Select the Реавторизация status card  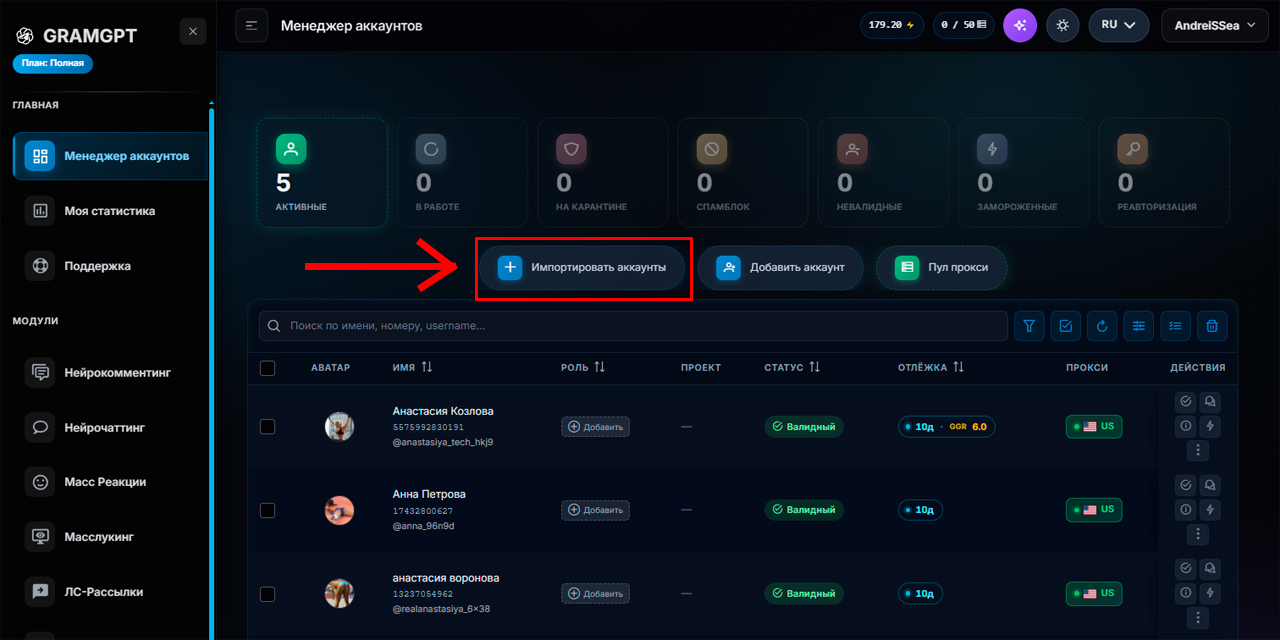click(x=1163, y=173)
